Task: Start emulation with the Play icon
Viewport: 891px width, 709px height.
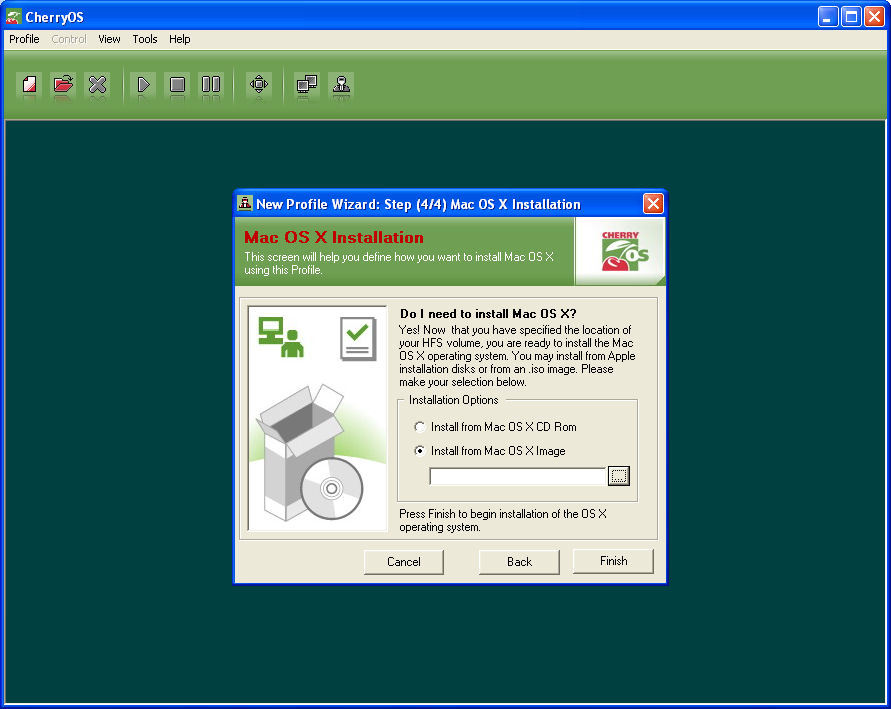Action: [143, 85]
